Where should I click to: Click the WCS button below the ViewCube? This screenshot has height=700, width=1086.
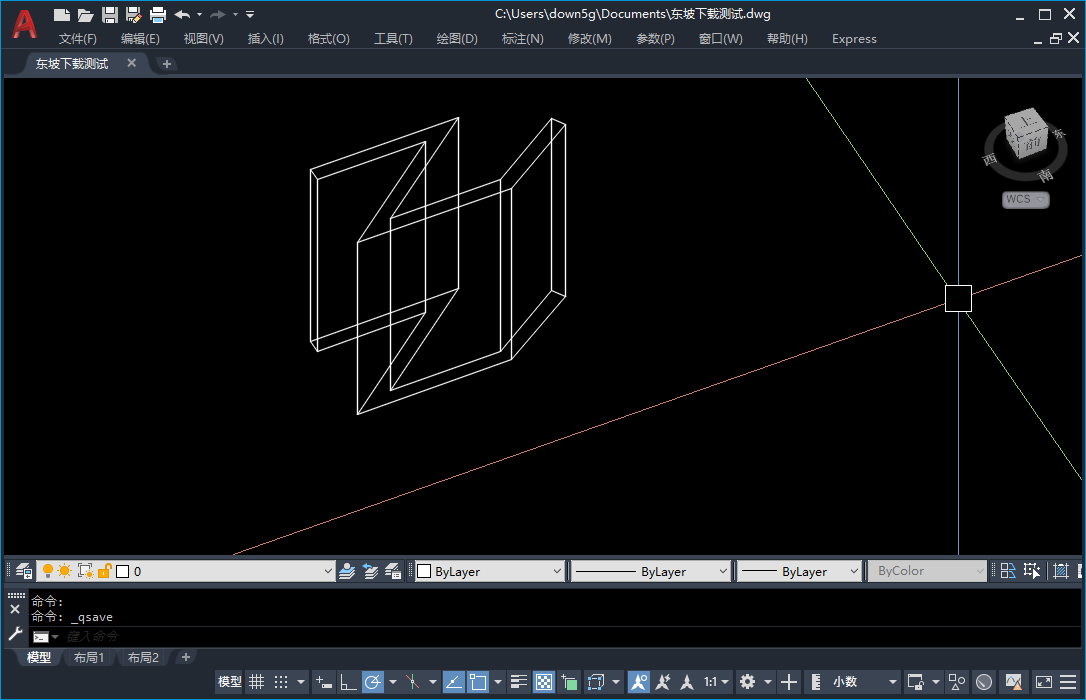(x=1023, y=199)
